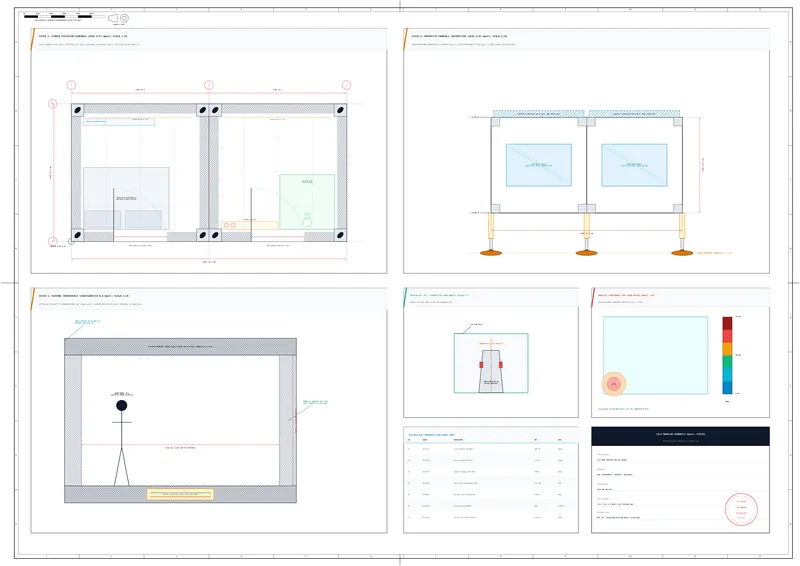Select the yellow floor insert in the section view
800x566 pixels.
[x=180, y=494]
